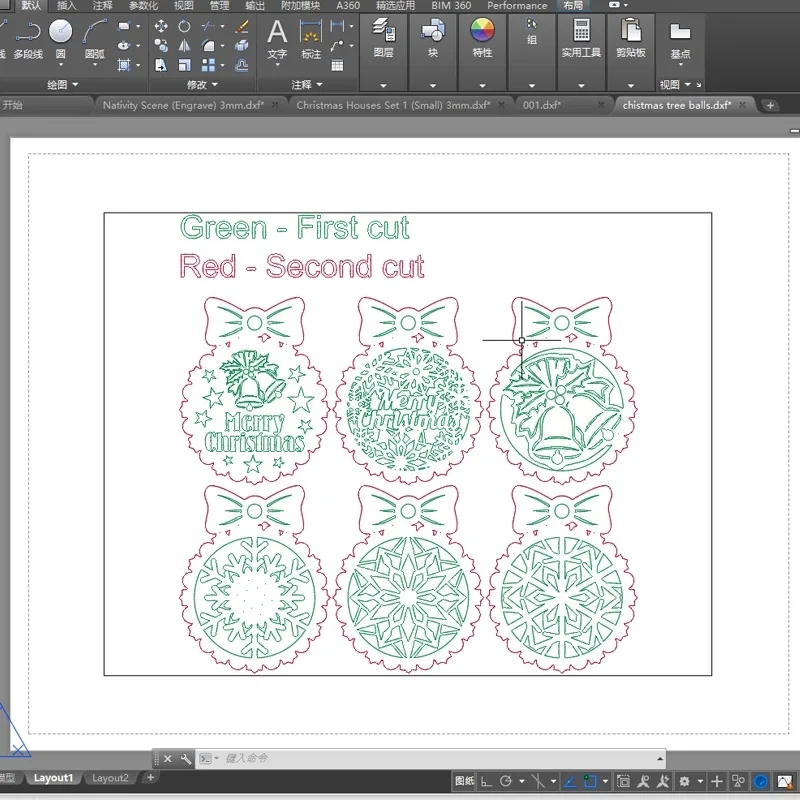Toggle Ortho mode in status bar

click(486, 781)
